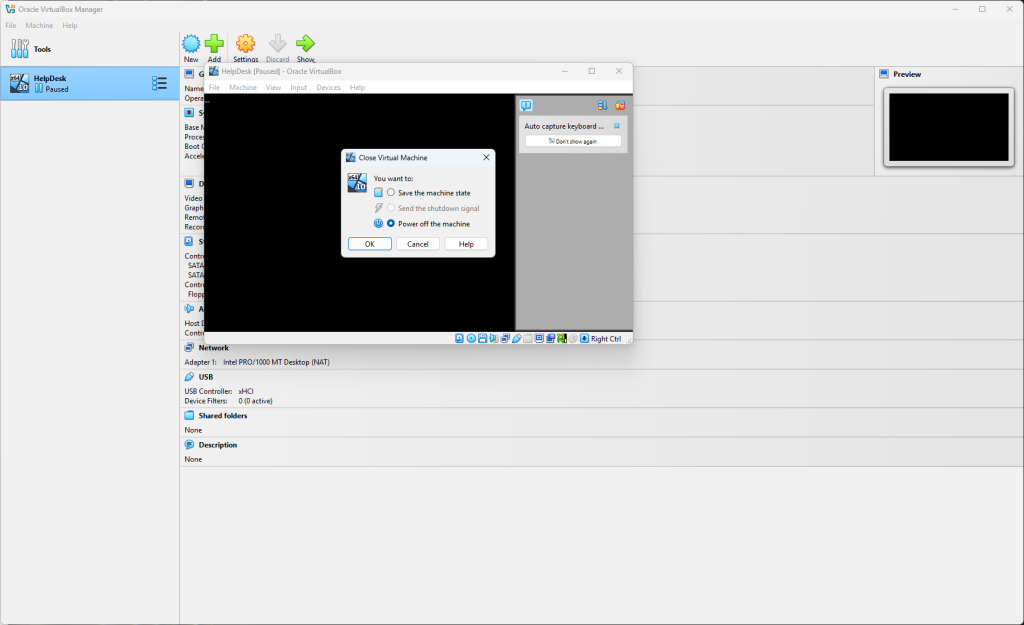This screenshot has height=625, width=1024.
Task: Click the optical disk status bar icon
Action: [471, 339]
